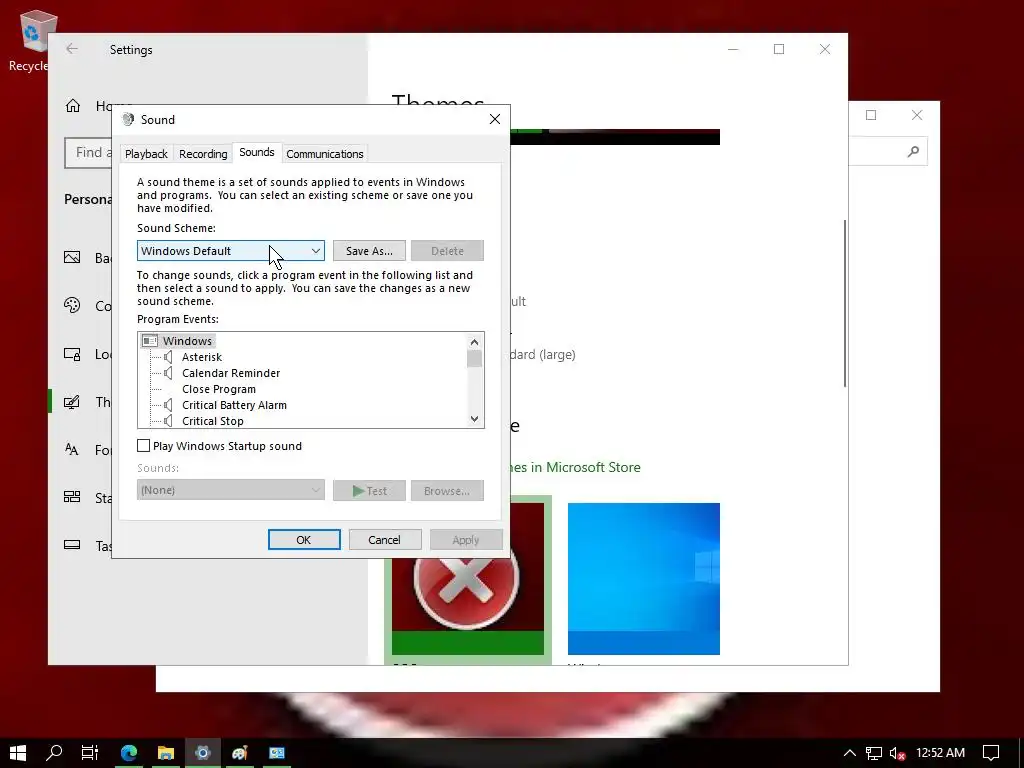
Task: Click the Windows folder icon in Program Events
Action: point(150,341)
